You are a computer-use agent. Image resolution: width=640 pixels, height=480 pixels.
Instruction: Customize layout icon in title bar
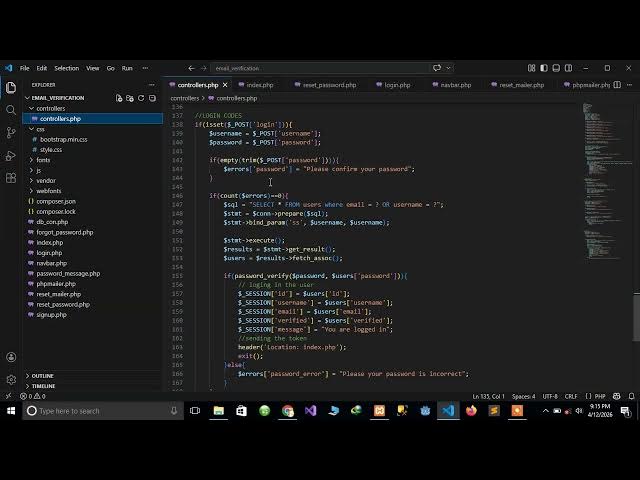tap(531, 68)
